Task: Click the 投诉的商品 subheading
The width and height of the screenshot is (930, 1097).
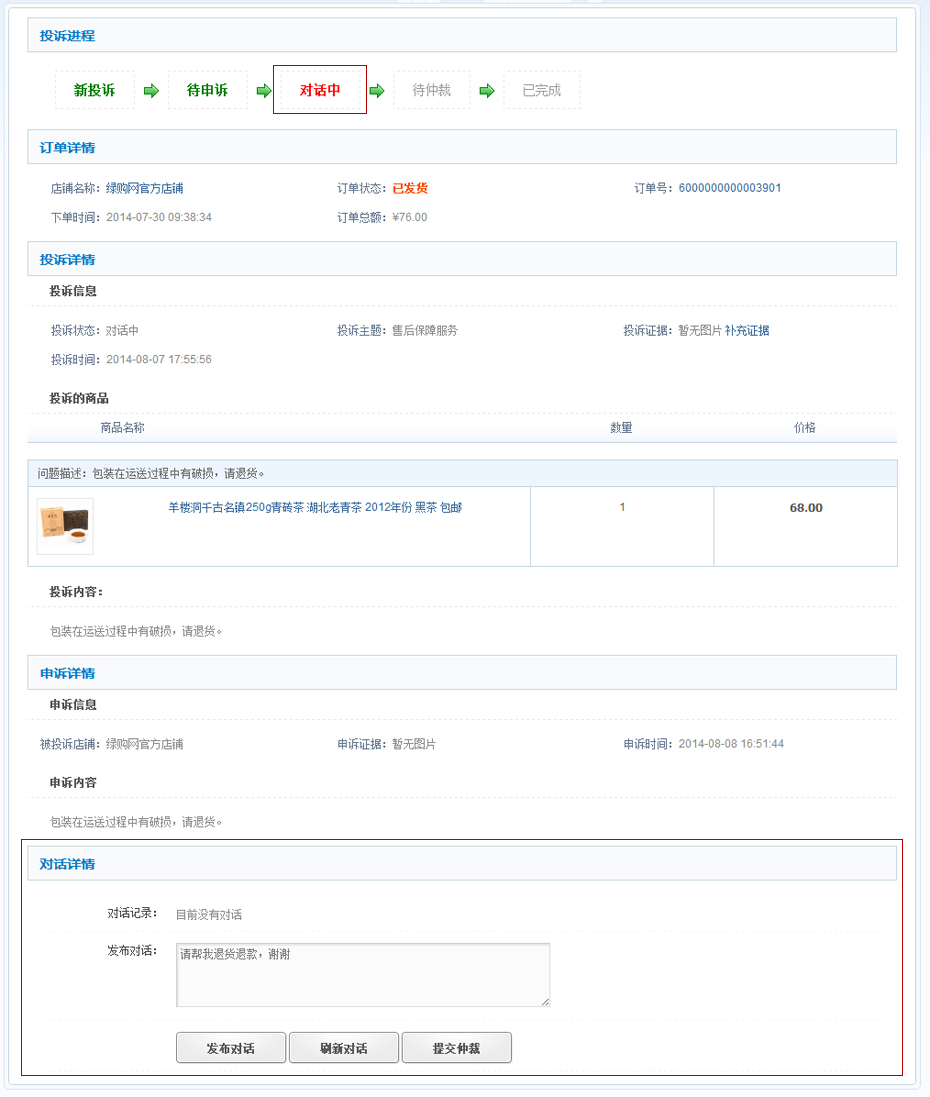Action: (x=79, y=398)
